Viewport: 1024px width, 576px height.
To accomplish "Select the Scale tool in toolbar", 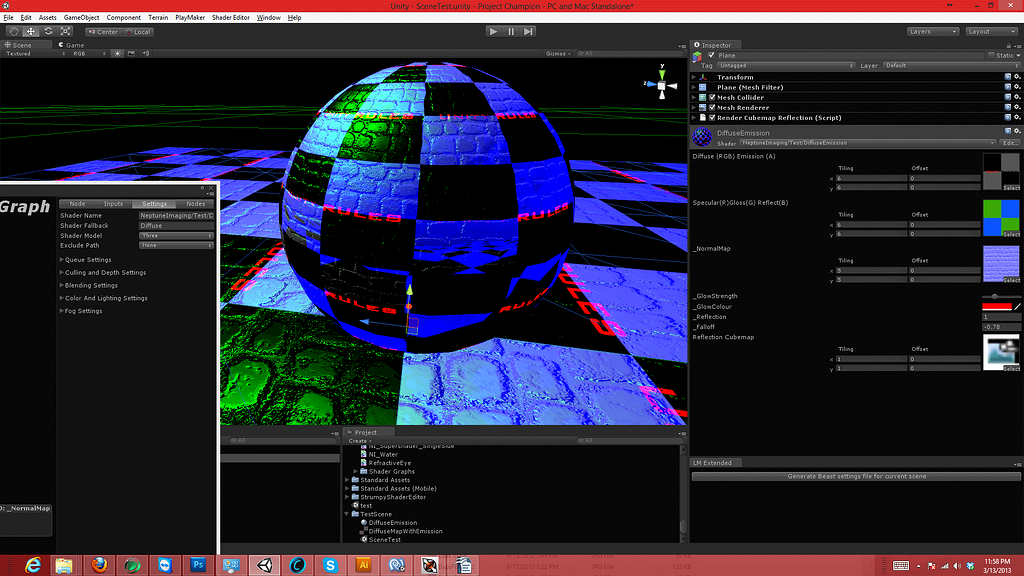I will click(x=65, y=31).
